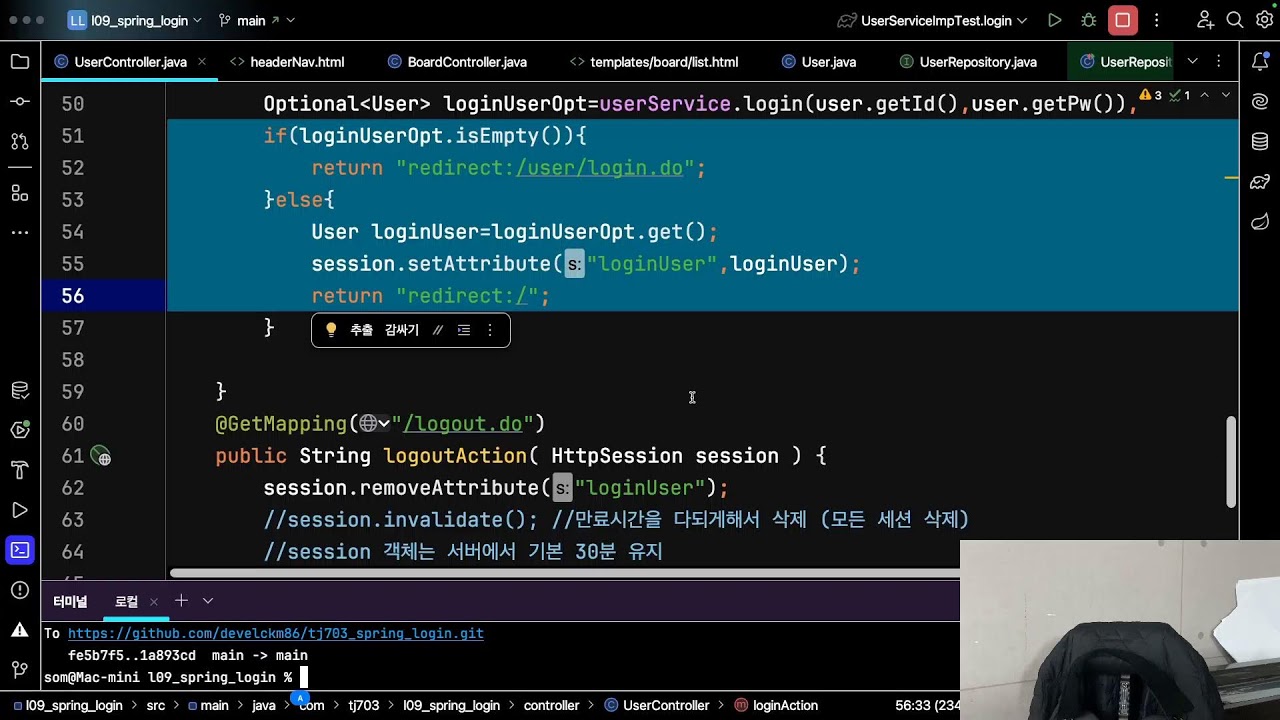Switch to BoardController.java tab
This screenshot has width=1280, height=720.
pyautogui.click(x=457, y=62)
